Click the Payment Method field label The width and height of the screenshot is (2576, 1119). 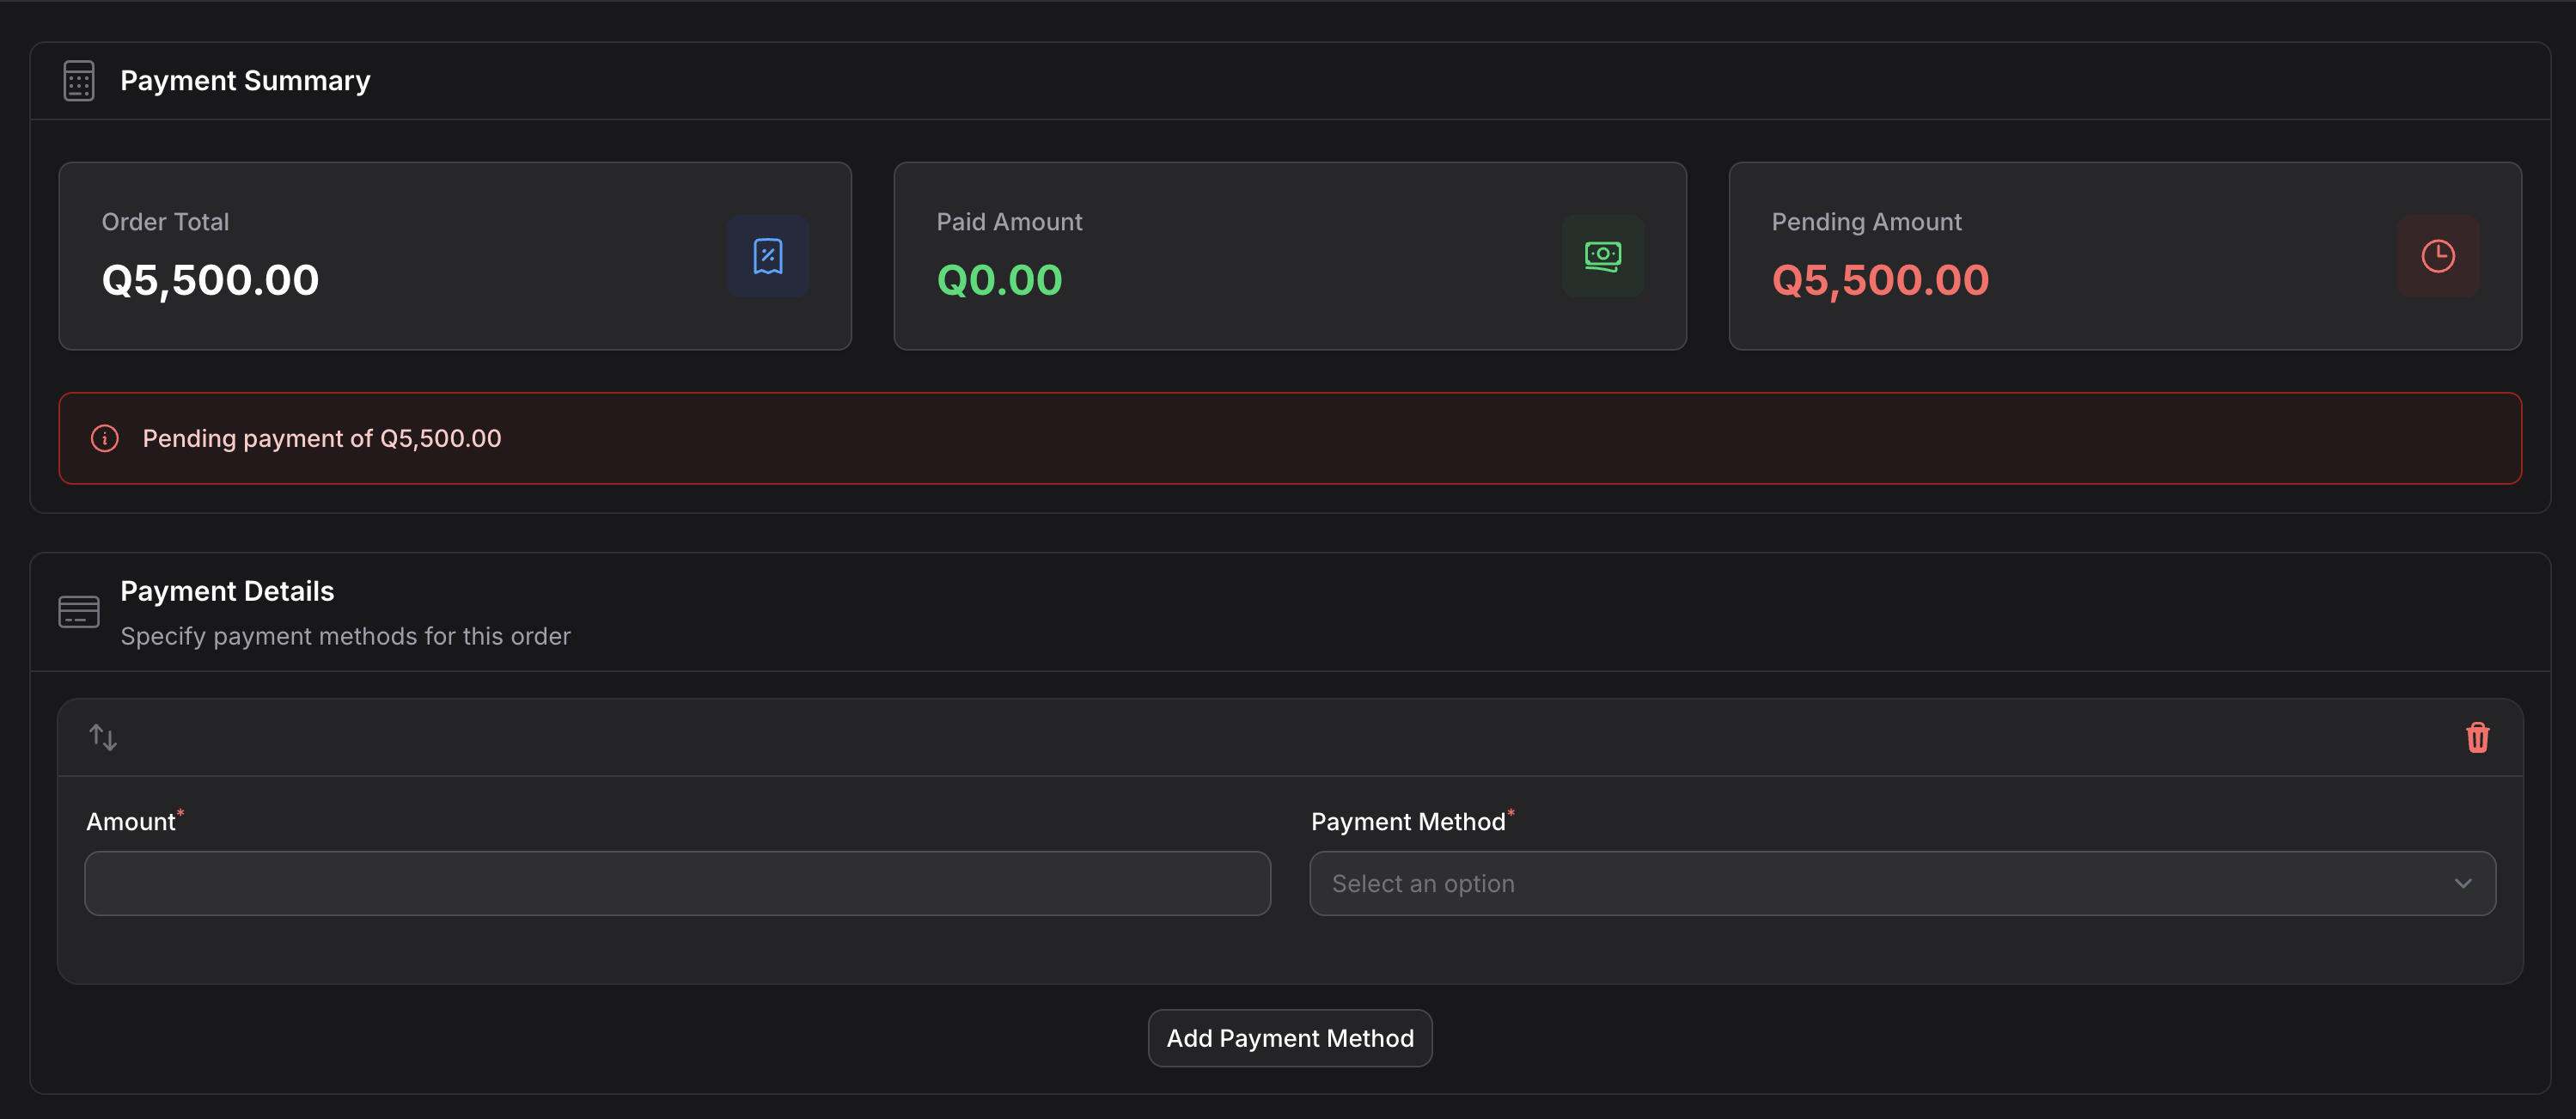click(1407, 822)
